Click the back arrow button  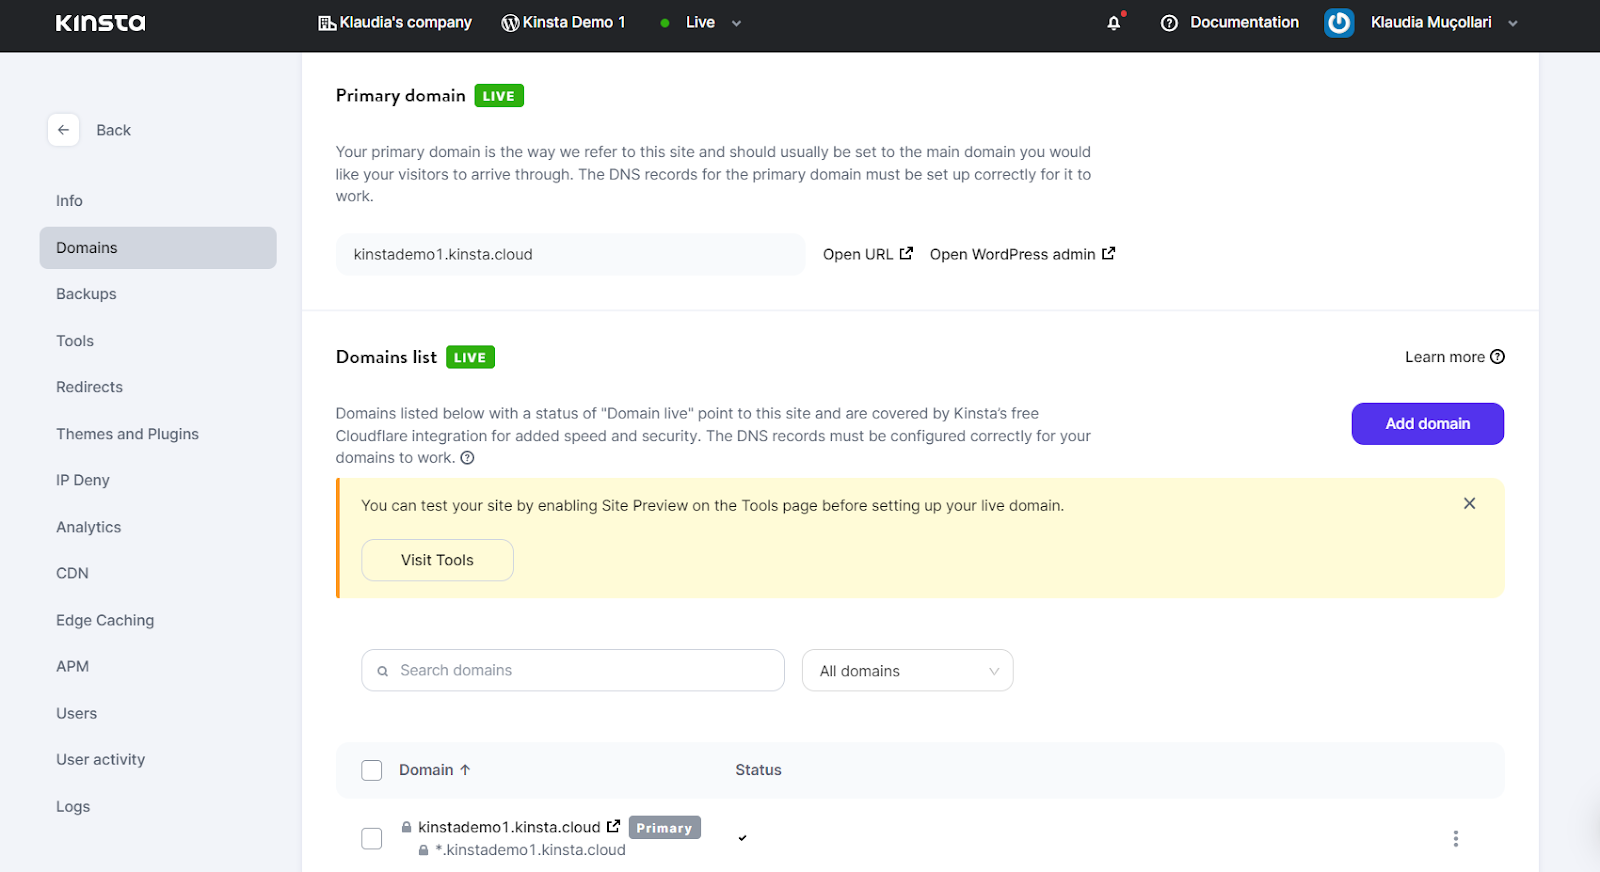pos(63,130)
